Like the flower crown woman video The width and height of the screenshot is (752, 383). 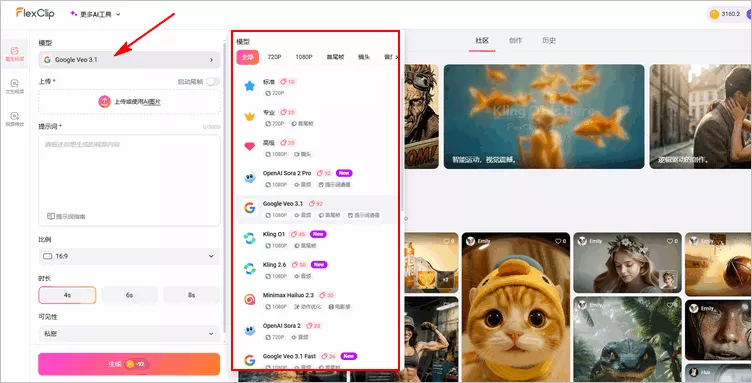point(671,241)
